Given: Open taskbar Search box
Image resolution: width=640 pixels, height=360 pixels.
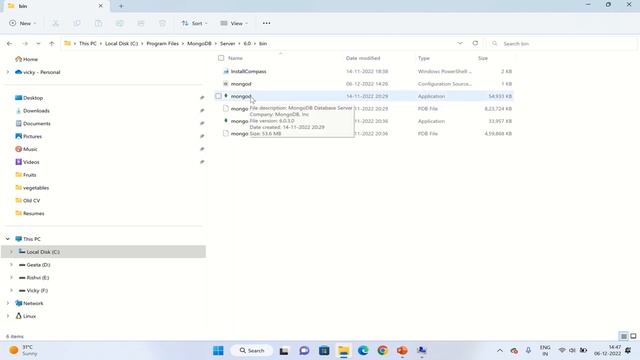Looking at the screenshot, I should click(252, 351).
